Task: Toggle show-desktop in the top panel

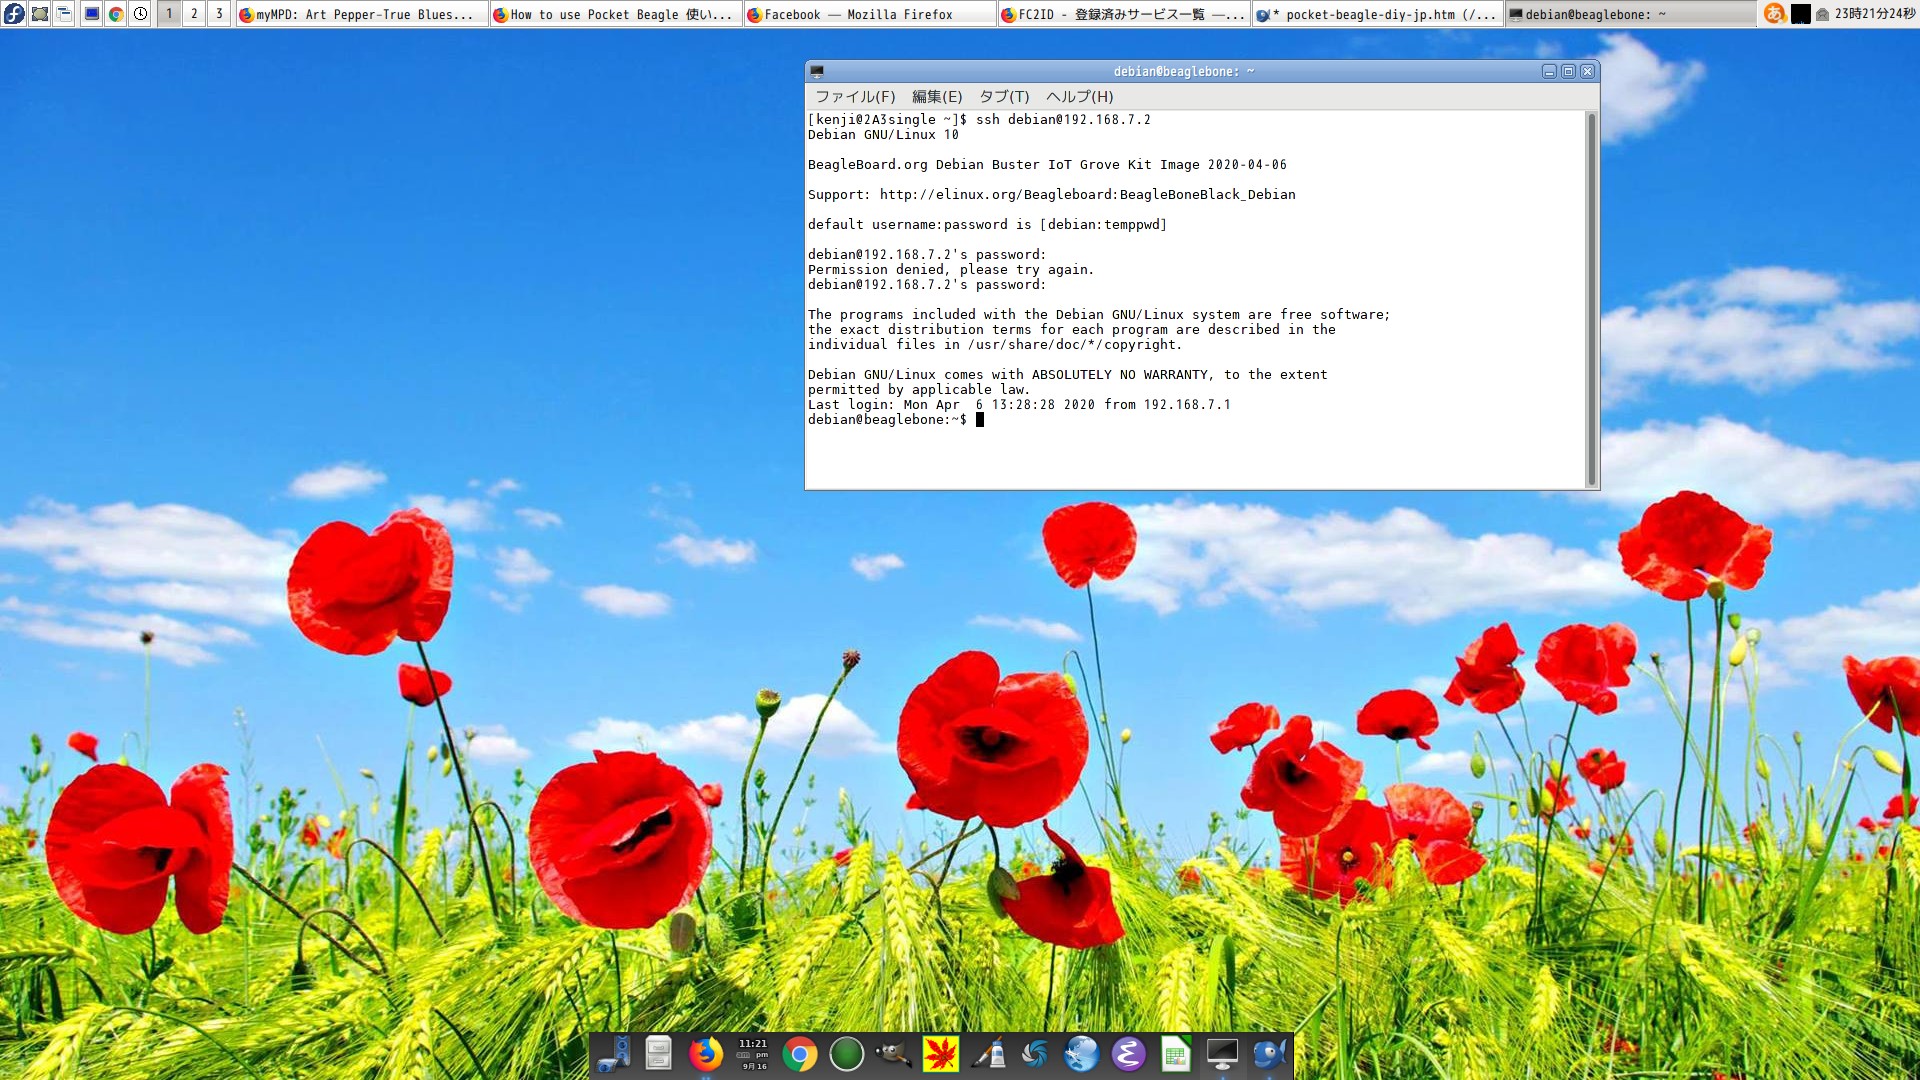Action: point(39,14)
